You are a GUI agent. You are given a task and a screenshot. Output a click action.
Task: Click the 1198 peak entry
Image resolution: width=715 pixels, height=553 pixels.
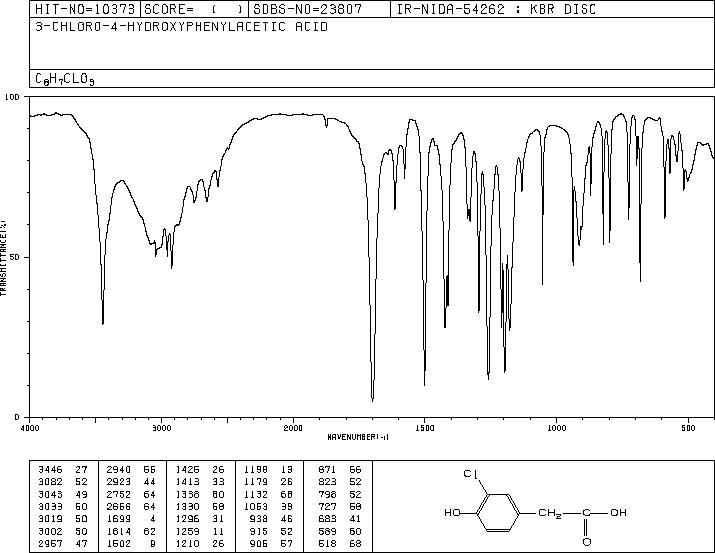269,469
